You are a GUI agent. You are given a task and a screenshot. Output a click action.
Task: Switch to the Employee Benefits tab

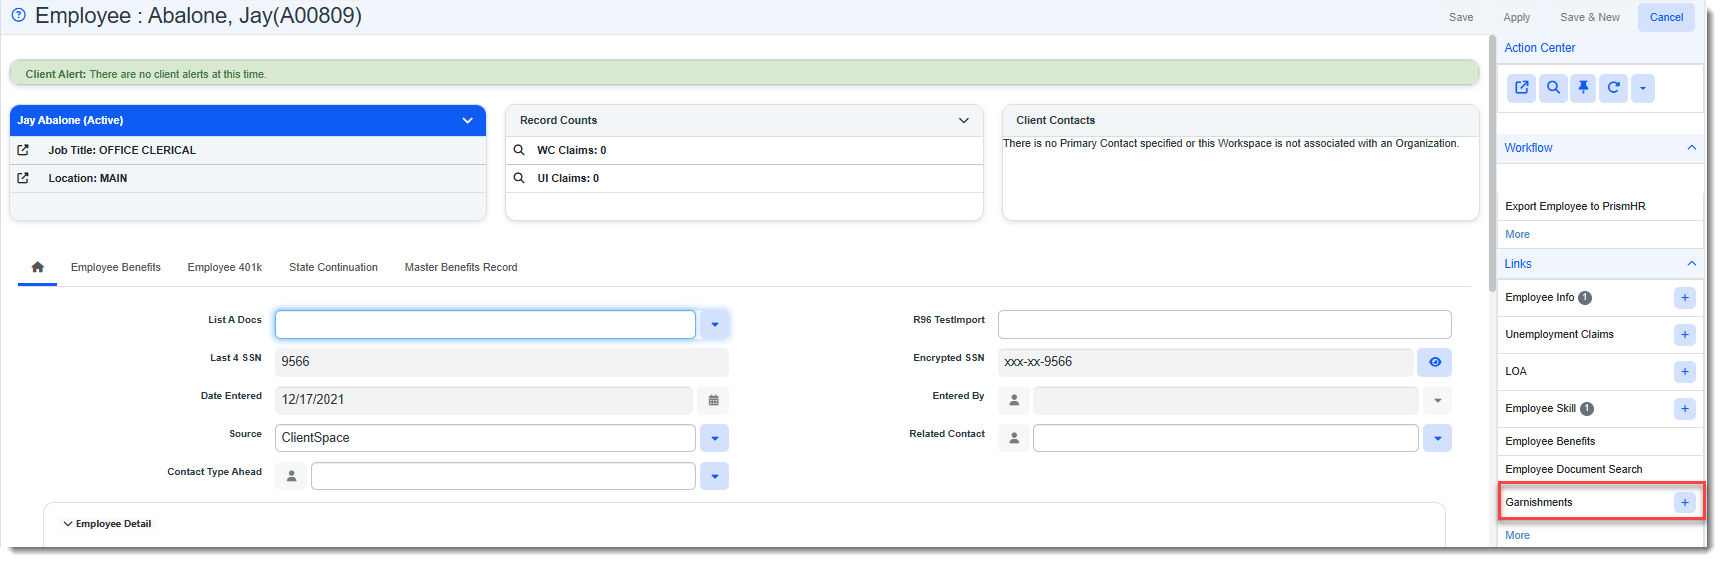(x=115, y=267)
